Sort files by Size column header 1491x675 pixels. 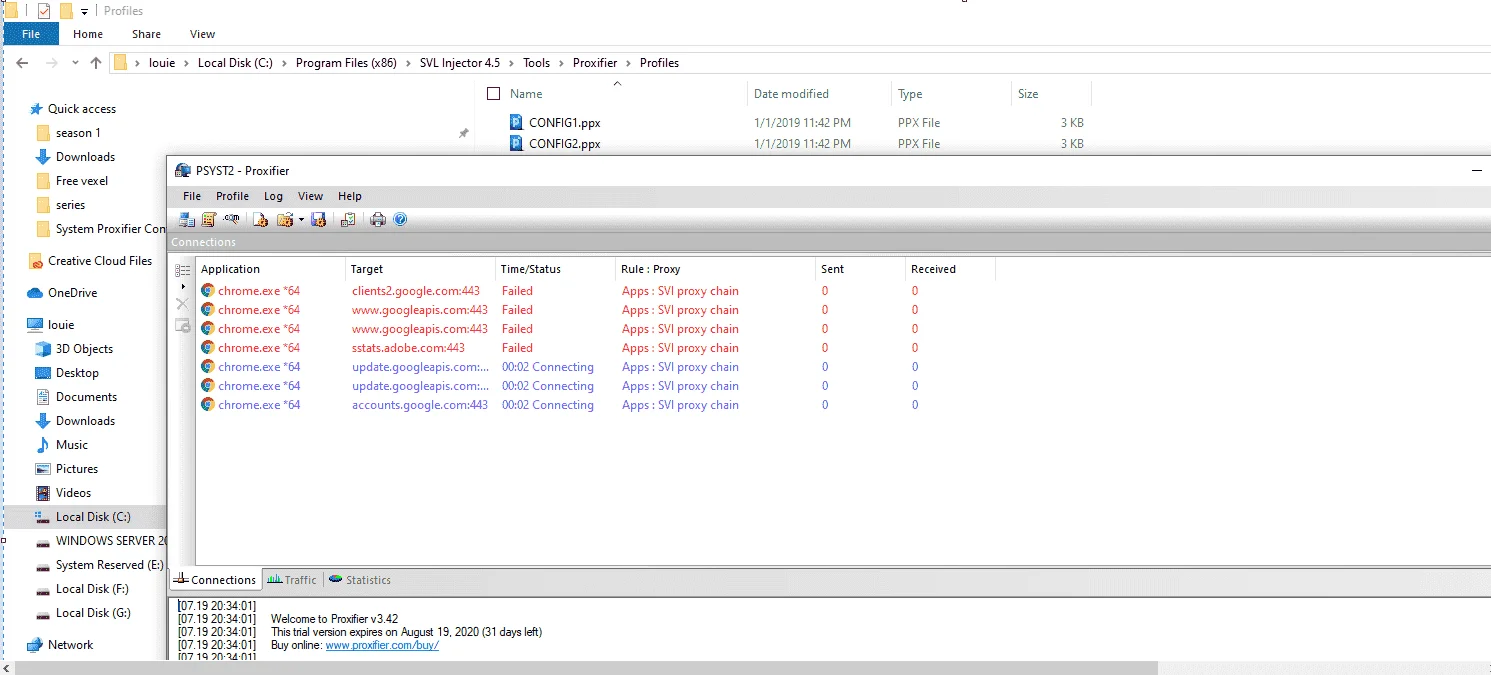(1051, 94)
